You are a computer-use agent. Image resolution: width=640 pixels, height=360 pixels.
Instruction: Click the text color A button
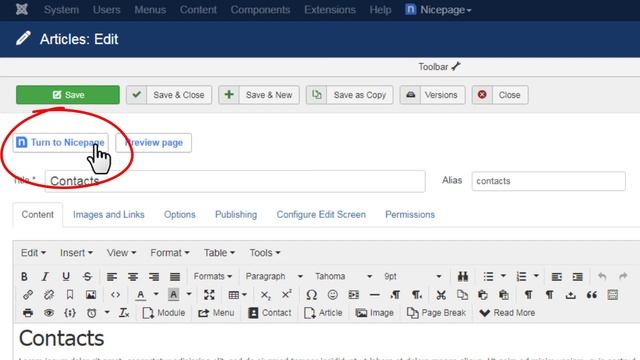140,295
